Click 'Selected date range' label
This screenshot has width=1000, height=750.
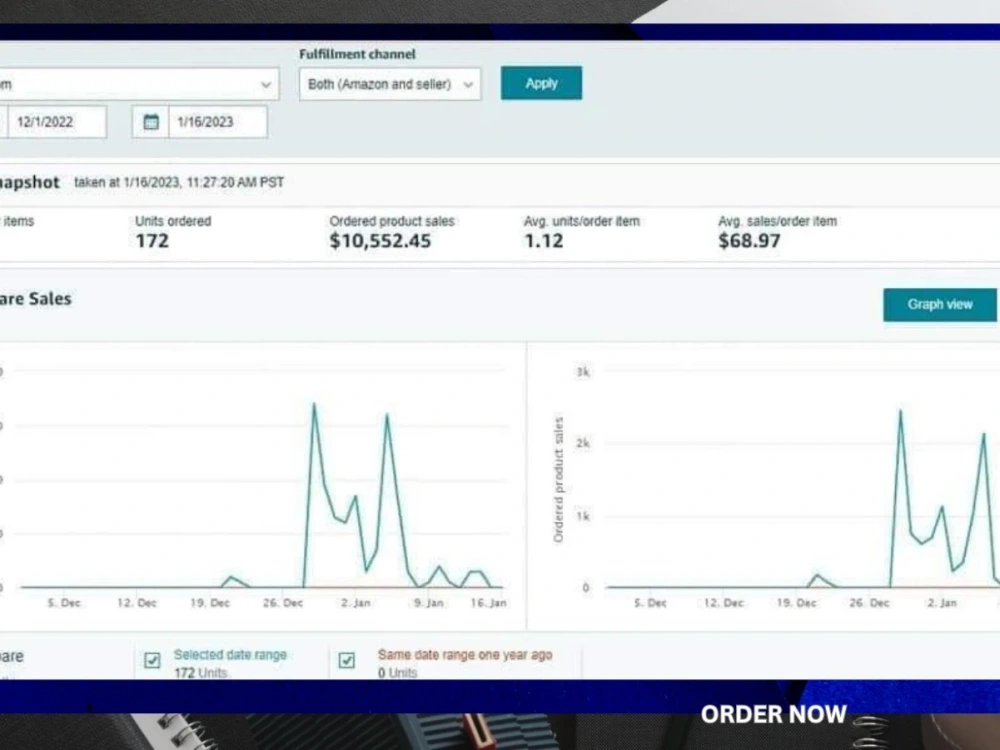[230, 654]
